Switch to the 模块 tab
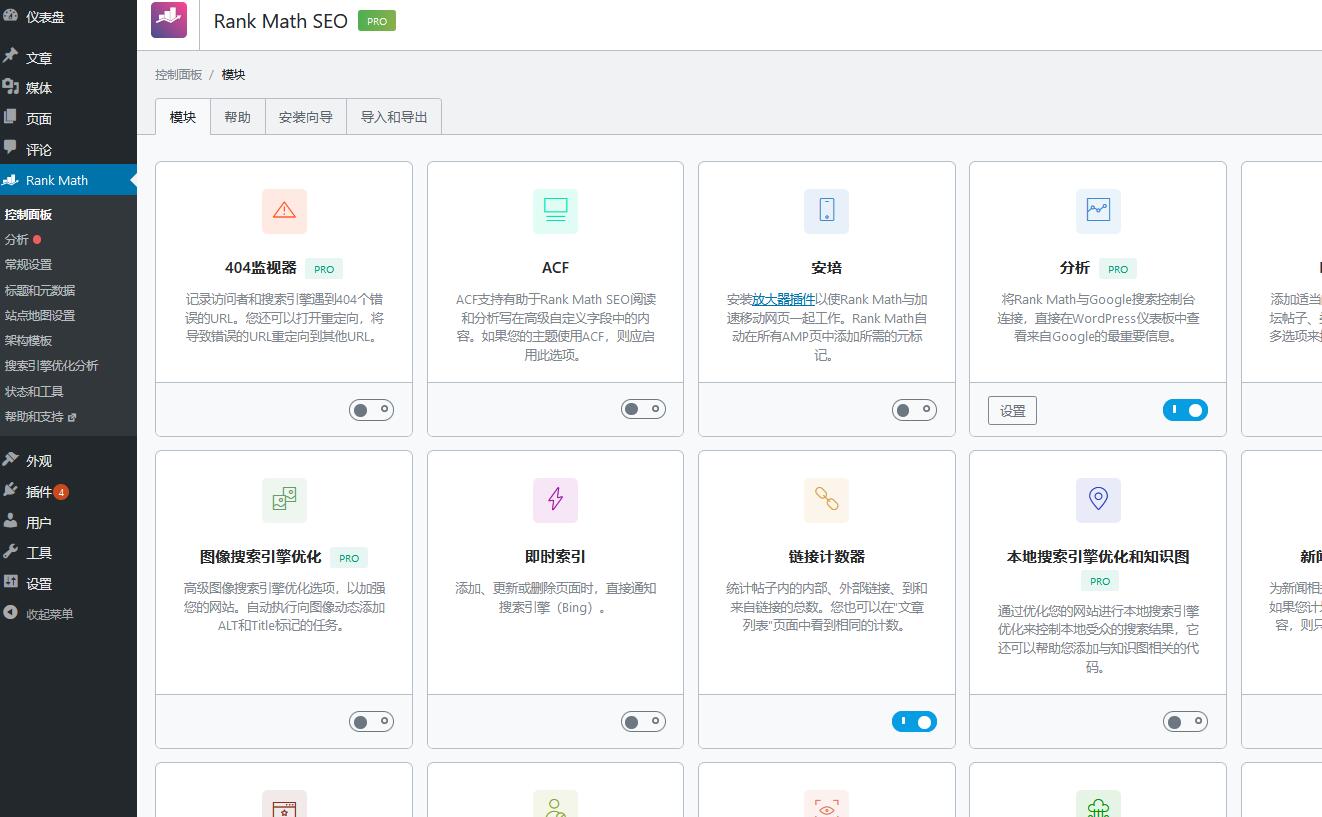This screenshot has height=817, width=1322. [183, 117]
